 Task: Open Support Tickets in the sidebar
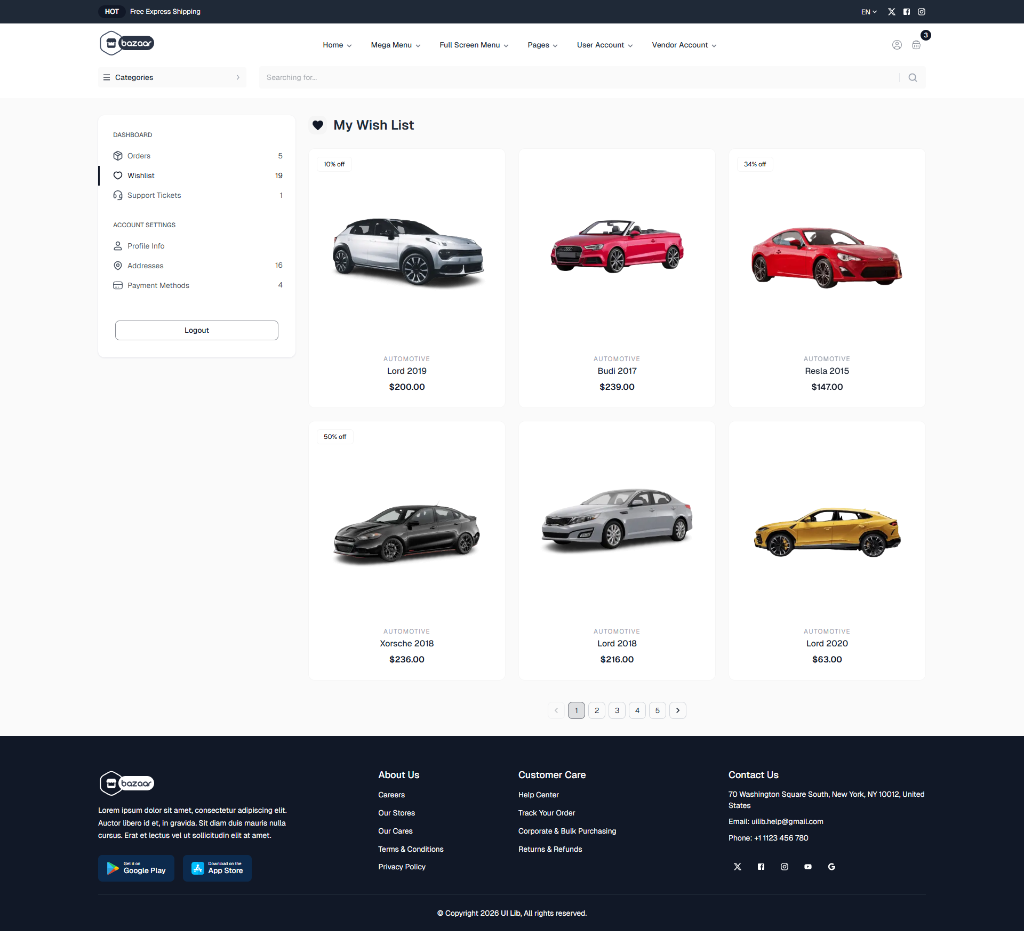[x=154, y=195]
